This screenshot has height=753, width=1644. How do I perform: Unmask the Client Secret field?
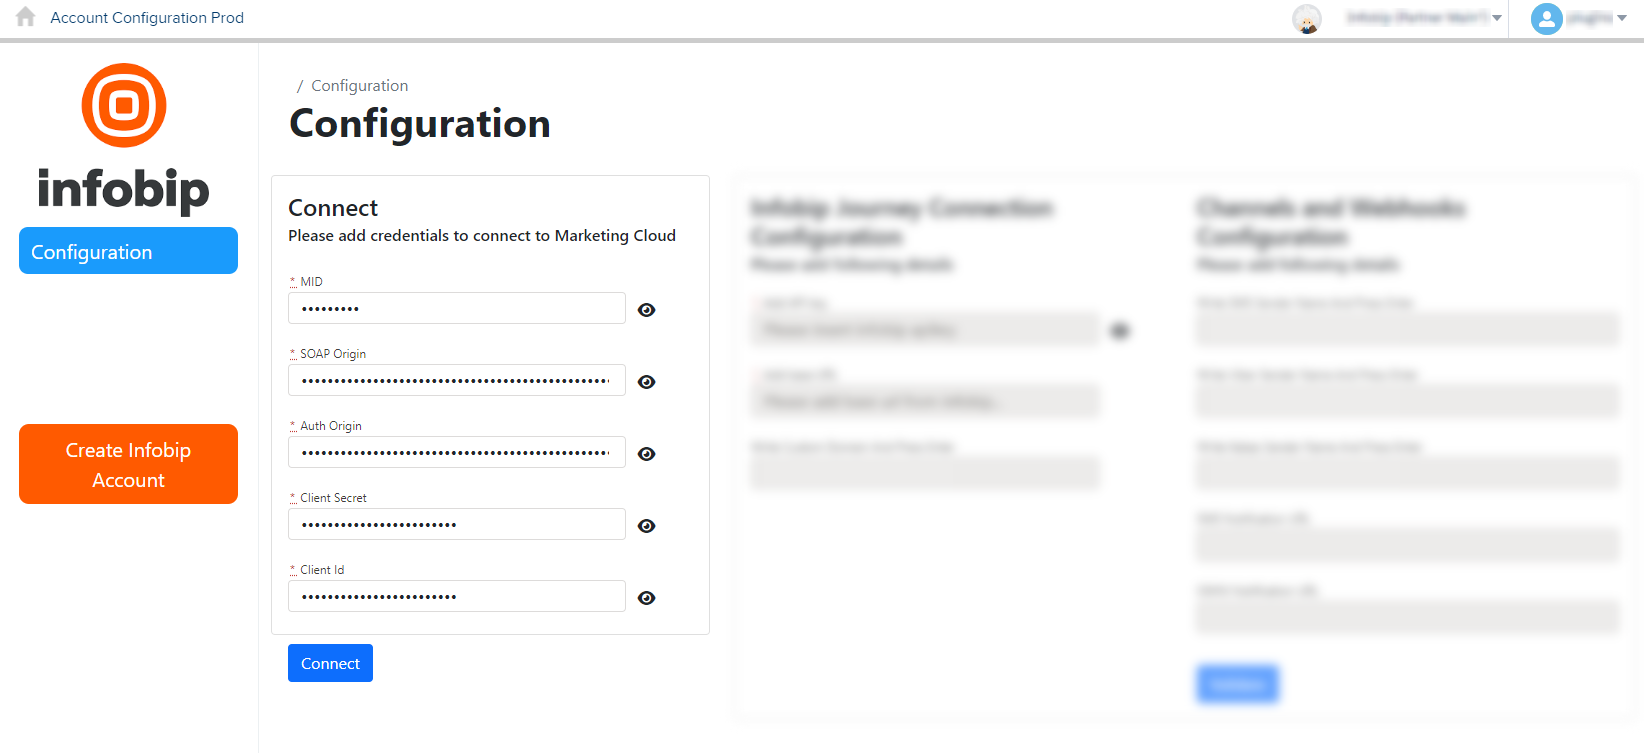[647, 526]
